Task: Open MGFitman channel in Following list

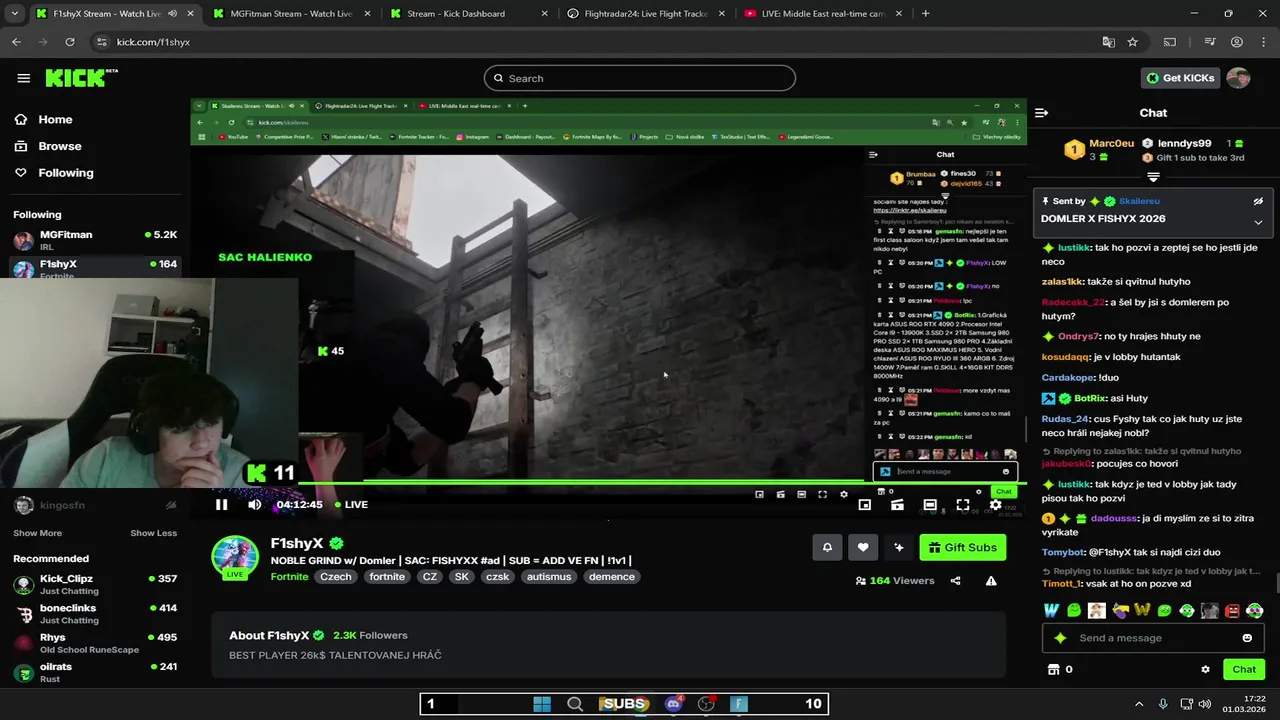Action: 95,240
